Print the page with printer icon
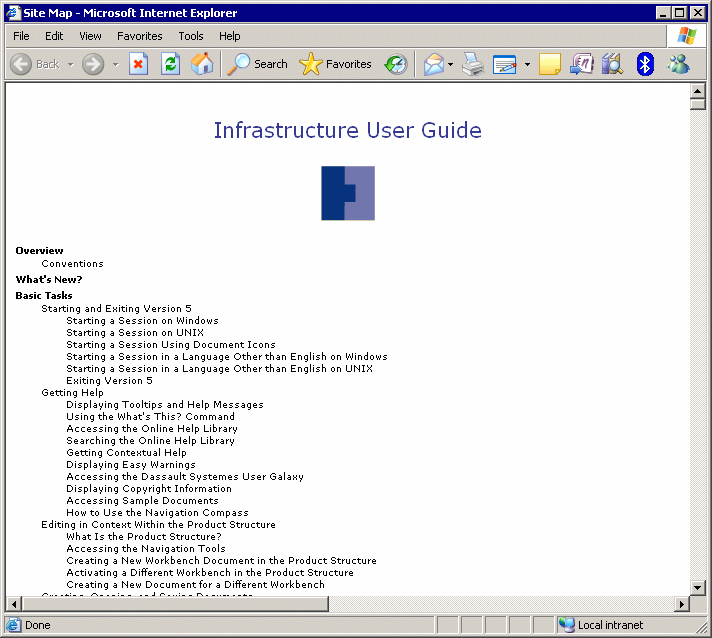 [473, 64]
